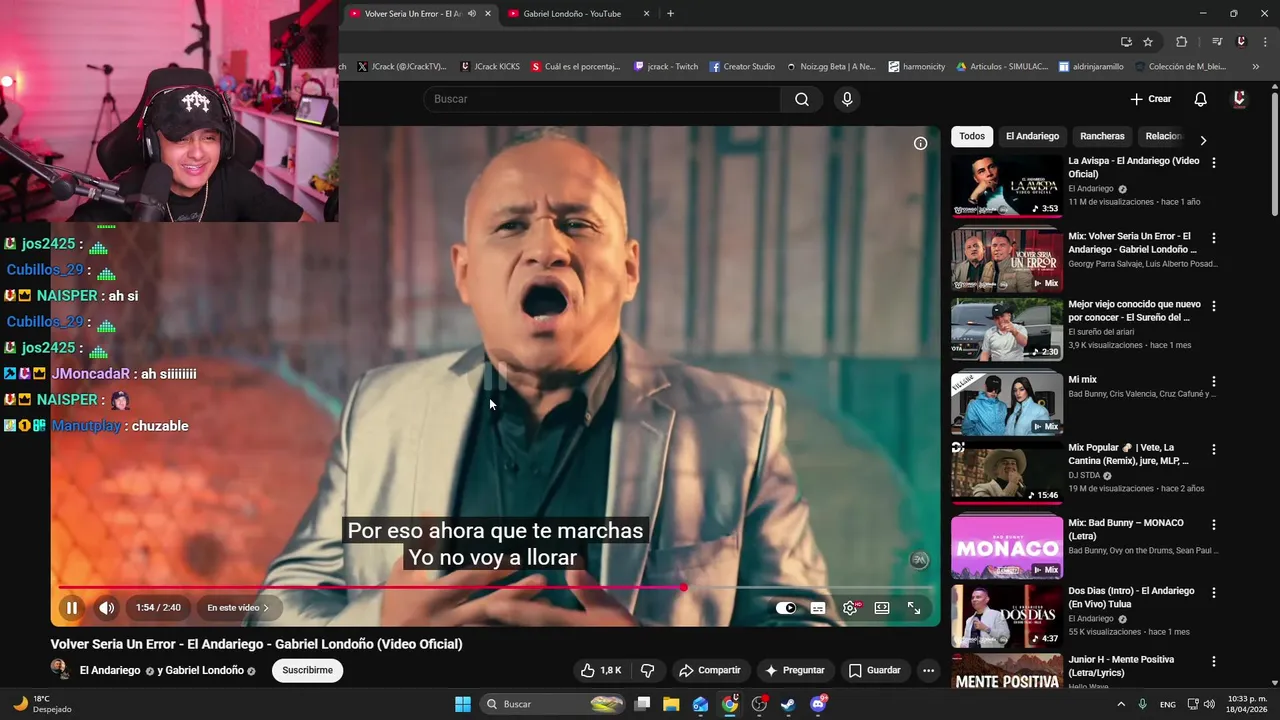Viewport: 1280px width, 720px height.
Task: Open options for Mix: Volver Seria Un Error
Action: [x=1214, y=238]
